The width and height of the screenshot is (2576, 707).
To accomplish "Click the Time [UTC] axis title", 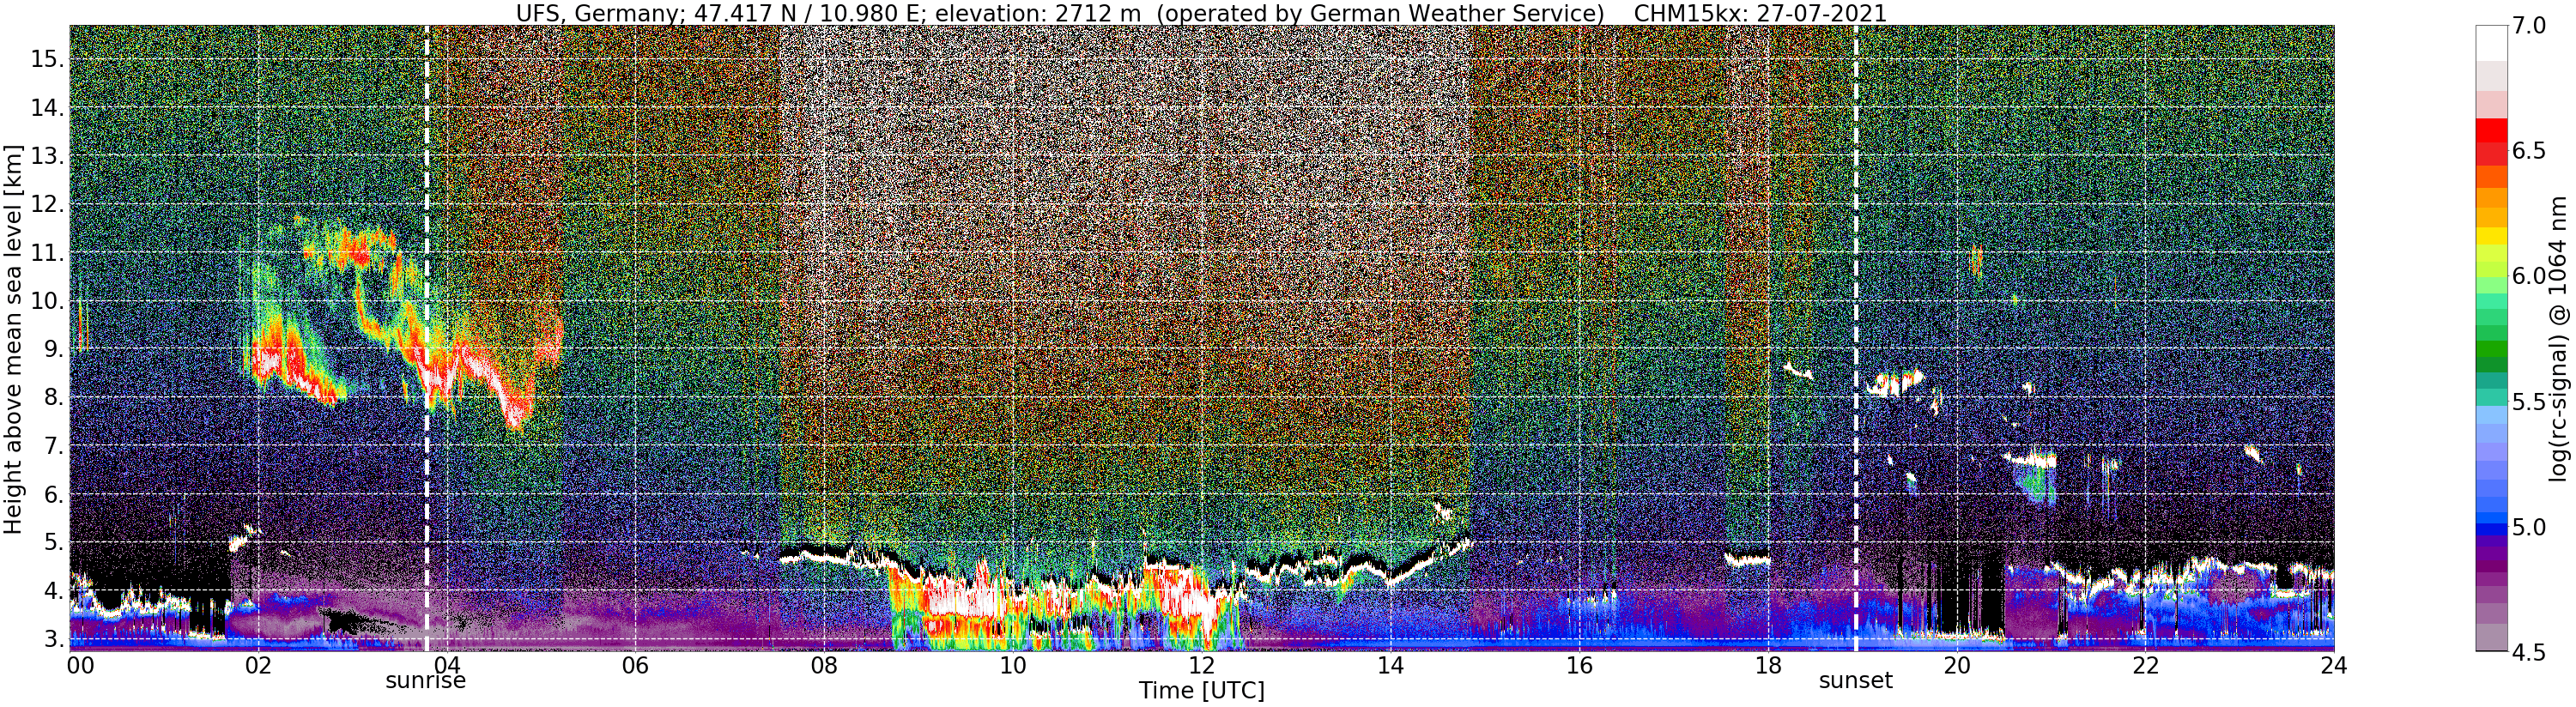I will tap(1201, 691).
